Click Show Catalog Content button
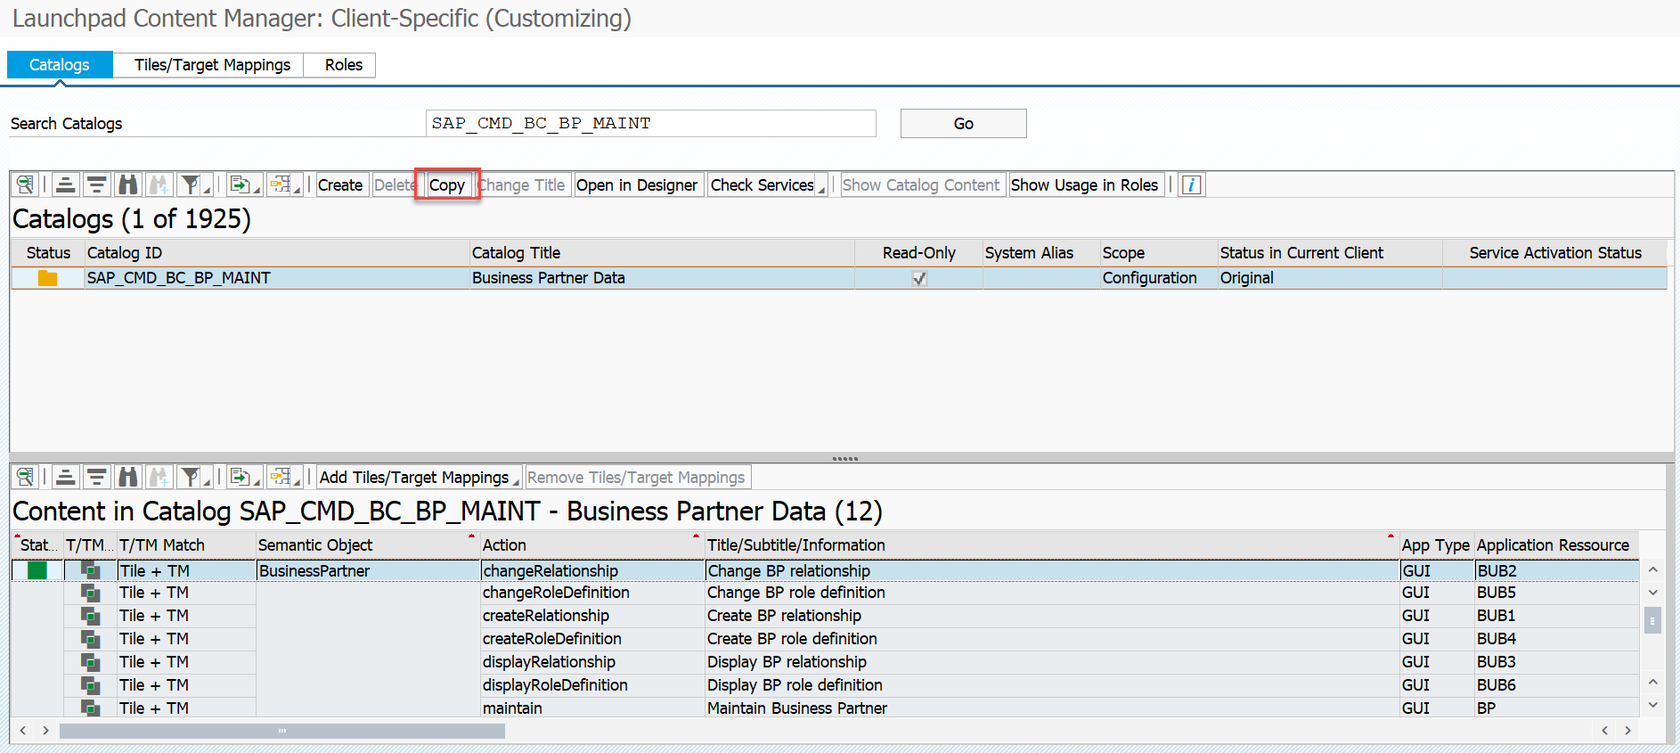This screenshot has height=753, width=1680. pos(921,185)
